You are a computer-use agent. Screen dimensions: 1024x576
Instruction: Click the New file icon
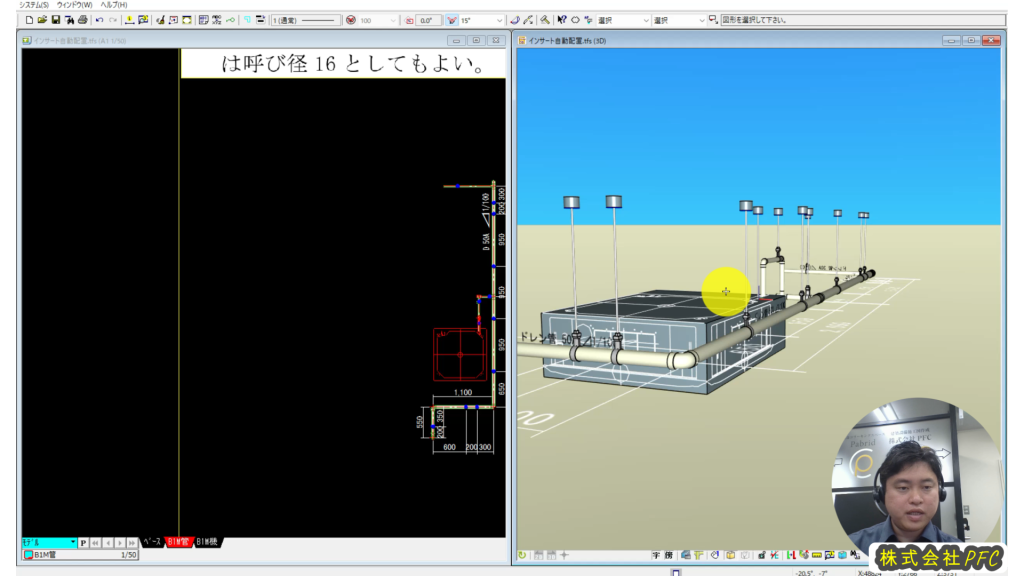click(29, 20)
